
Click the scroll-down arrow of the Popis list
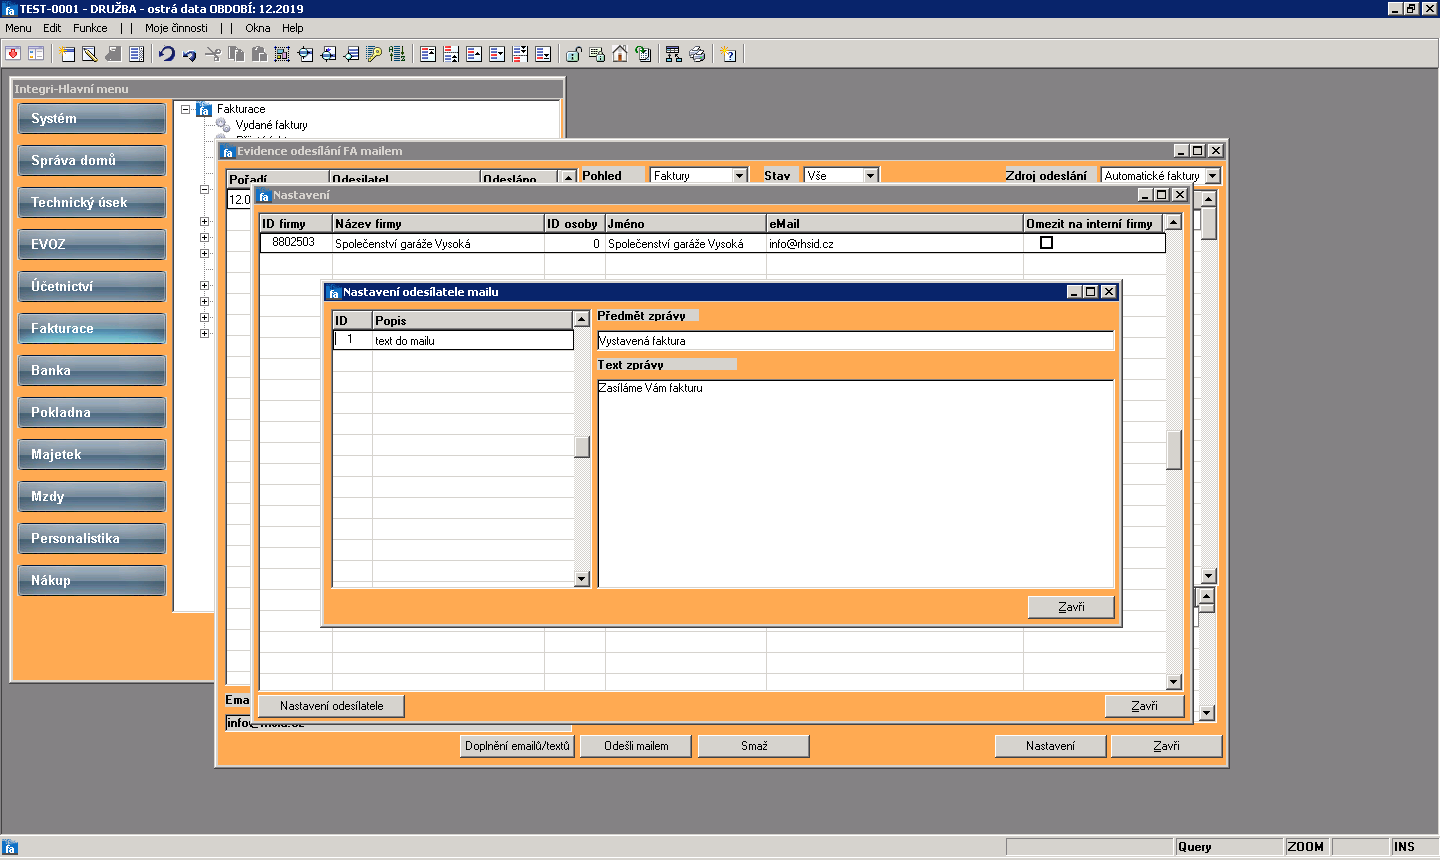click(582, 579)
